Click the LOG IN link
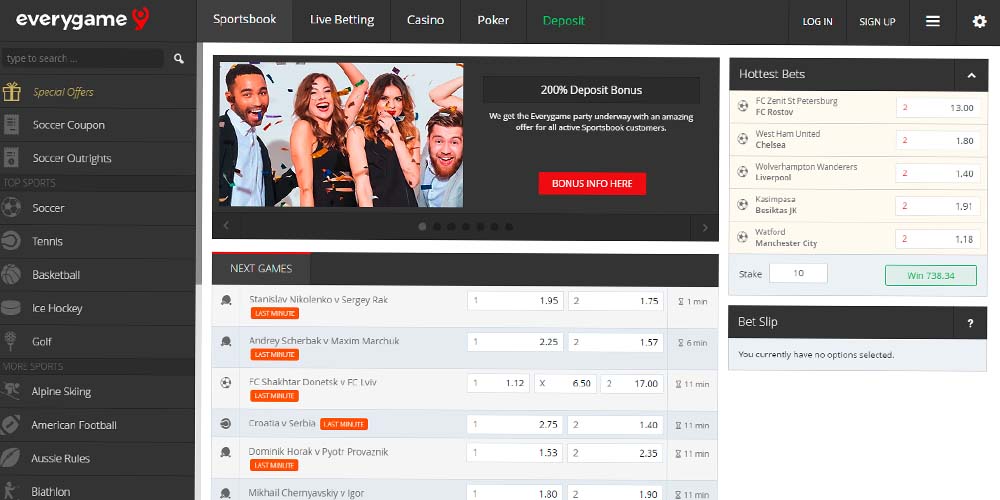Image resolution: width=1000 pixels, height=500 pixels. pos(817,21)
